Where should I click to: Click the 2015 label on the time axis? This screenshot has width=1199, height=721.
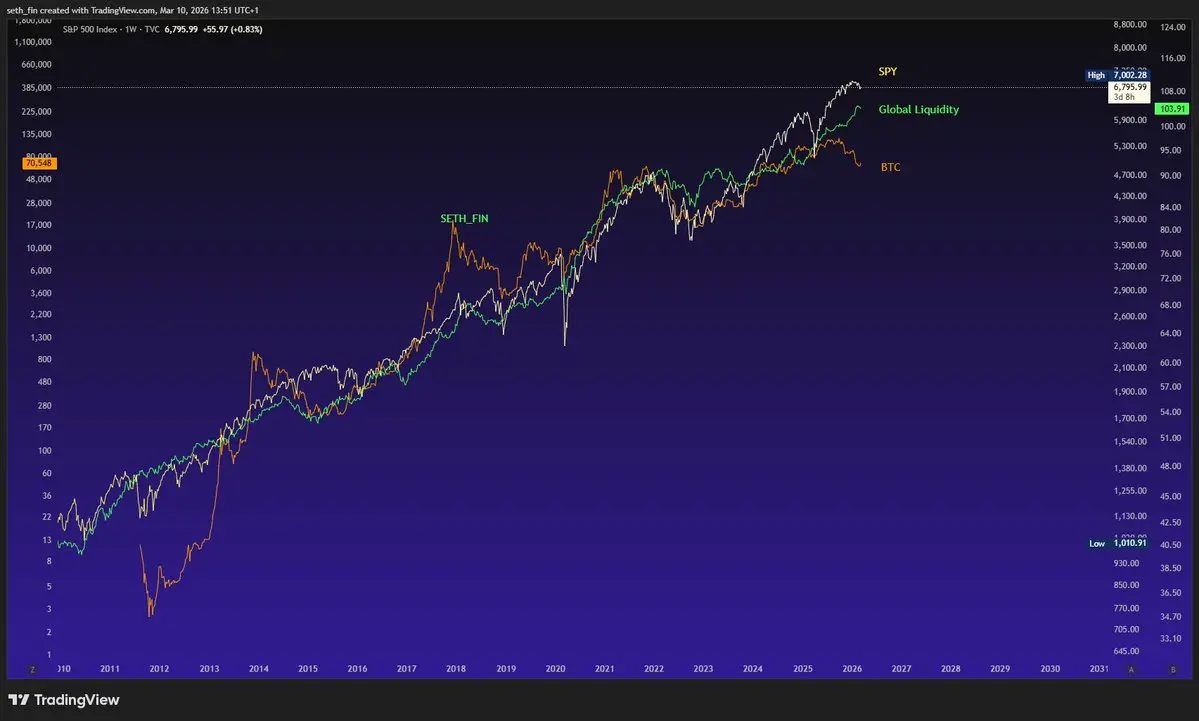click(307, 669)
